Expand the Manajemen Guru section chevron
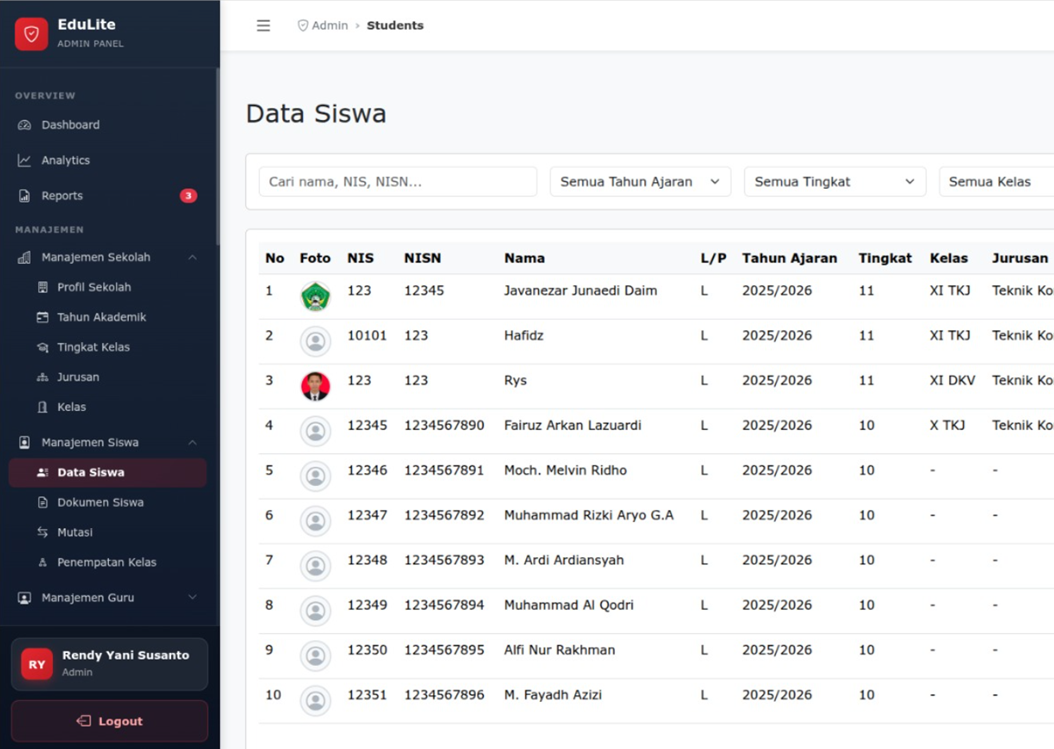This screenshot has width=1054, height=749. (192, 597)
